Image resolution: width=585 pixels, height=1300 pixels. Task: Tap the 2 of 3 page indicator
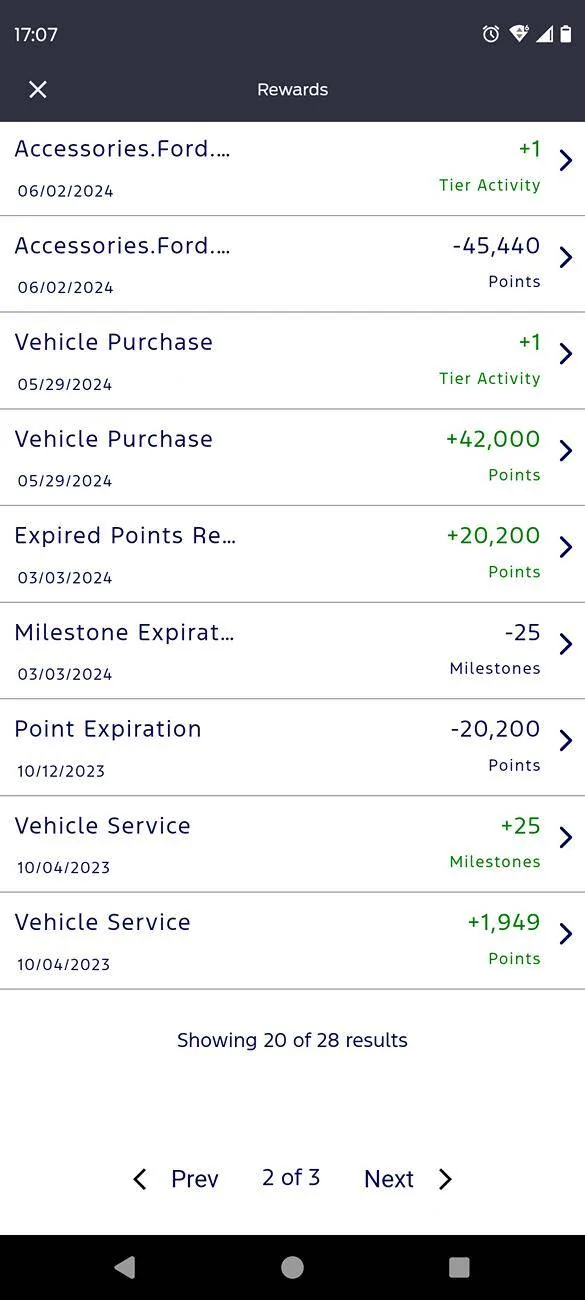tap(290, 1177)
